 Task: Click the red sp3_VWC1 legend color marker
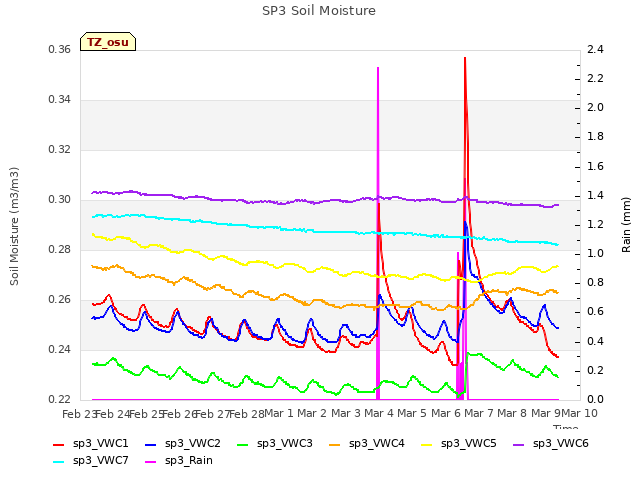tap(59, 444)
